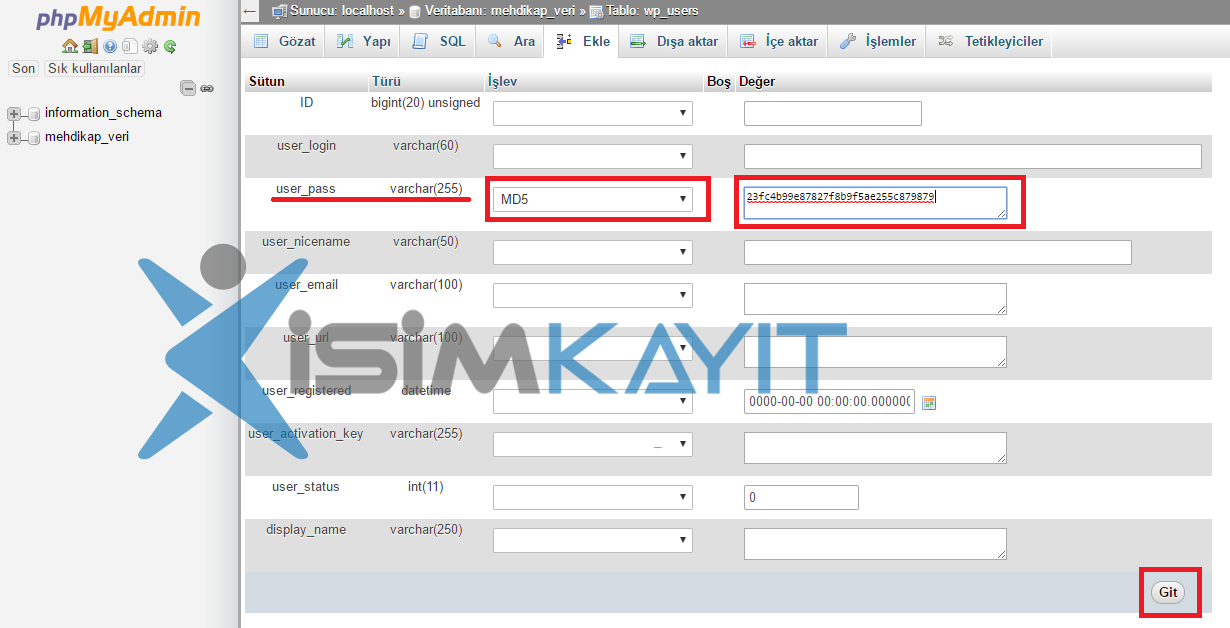
Task: Click database icon beside mehdikap_veri
Action: (34, 137)
